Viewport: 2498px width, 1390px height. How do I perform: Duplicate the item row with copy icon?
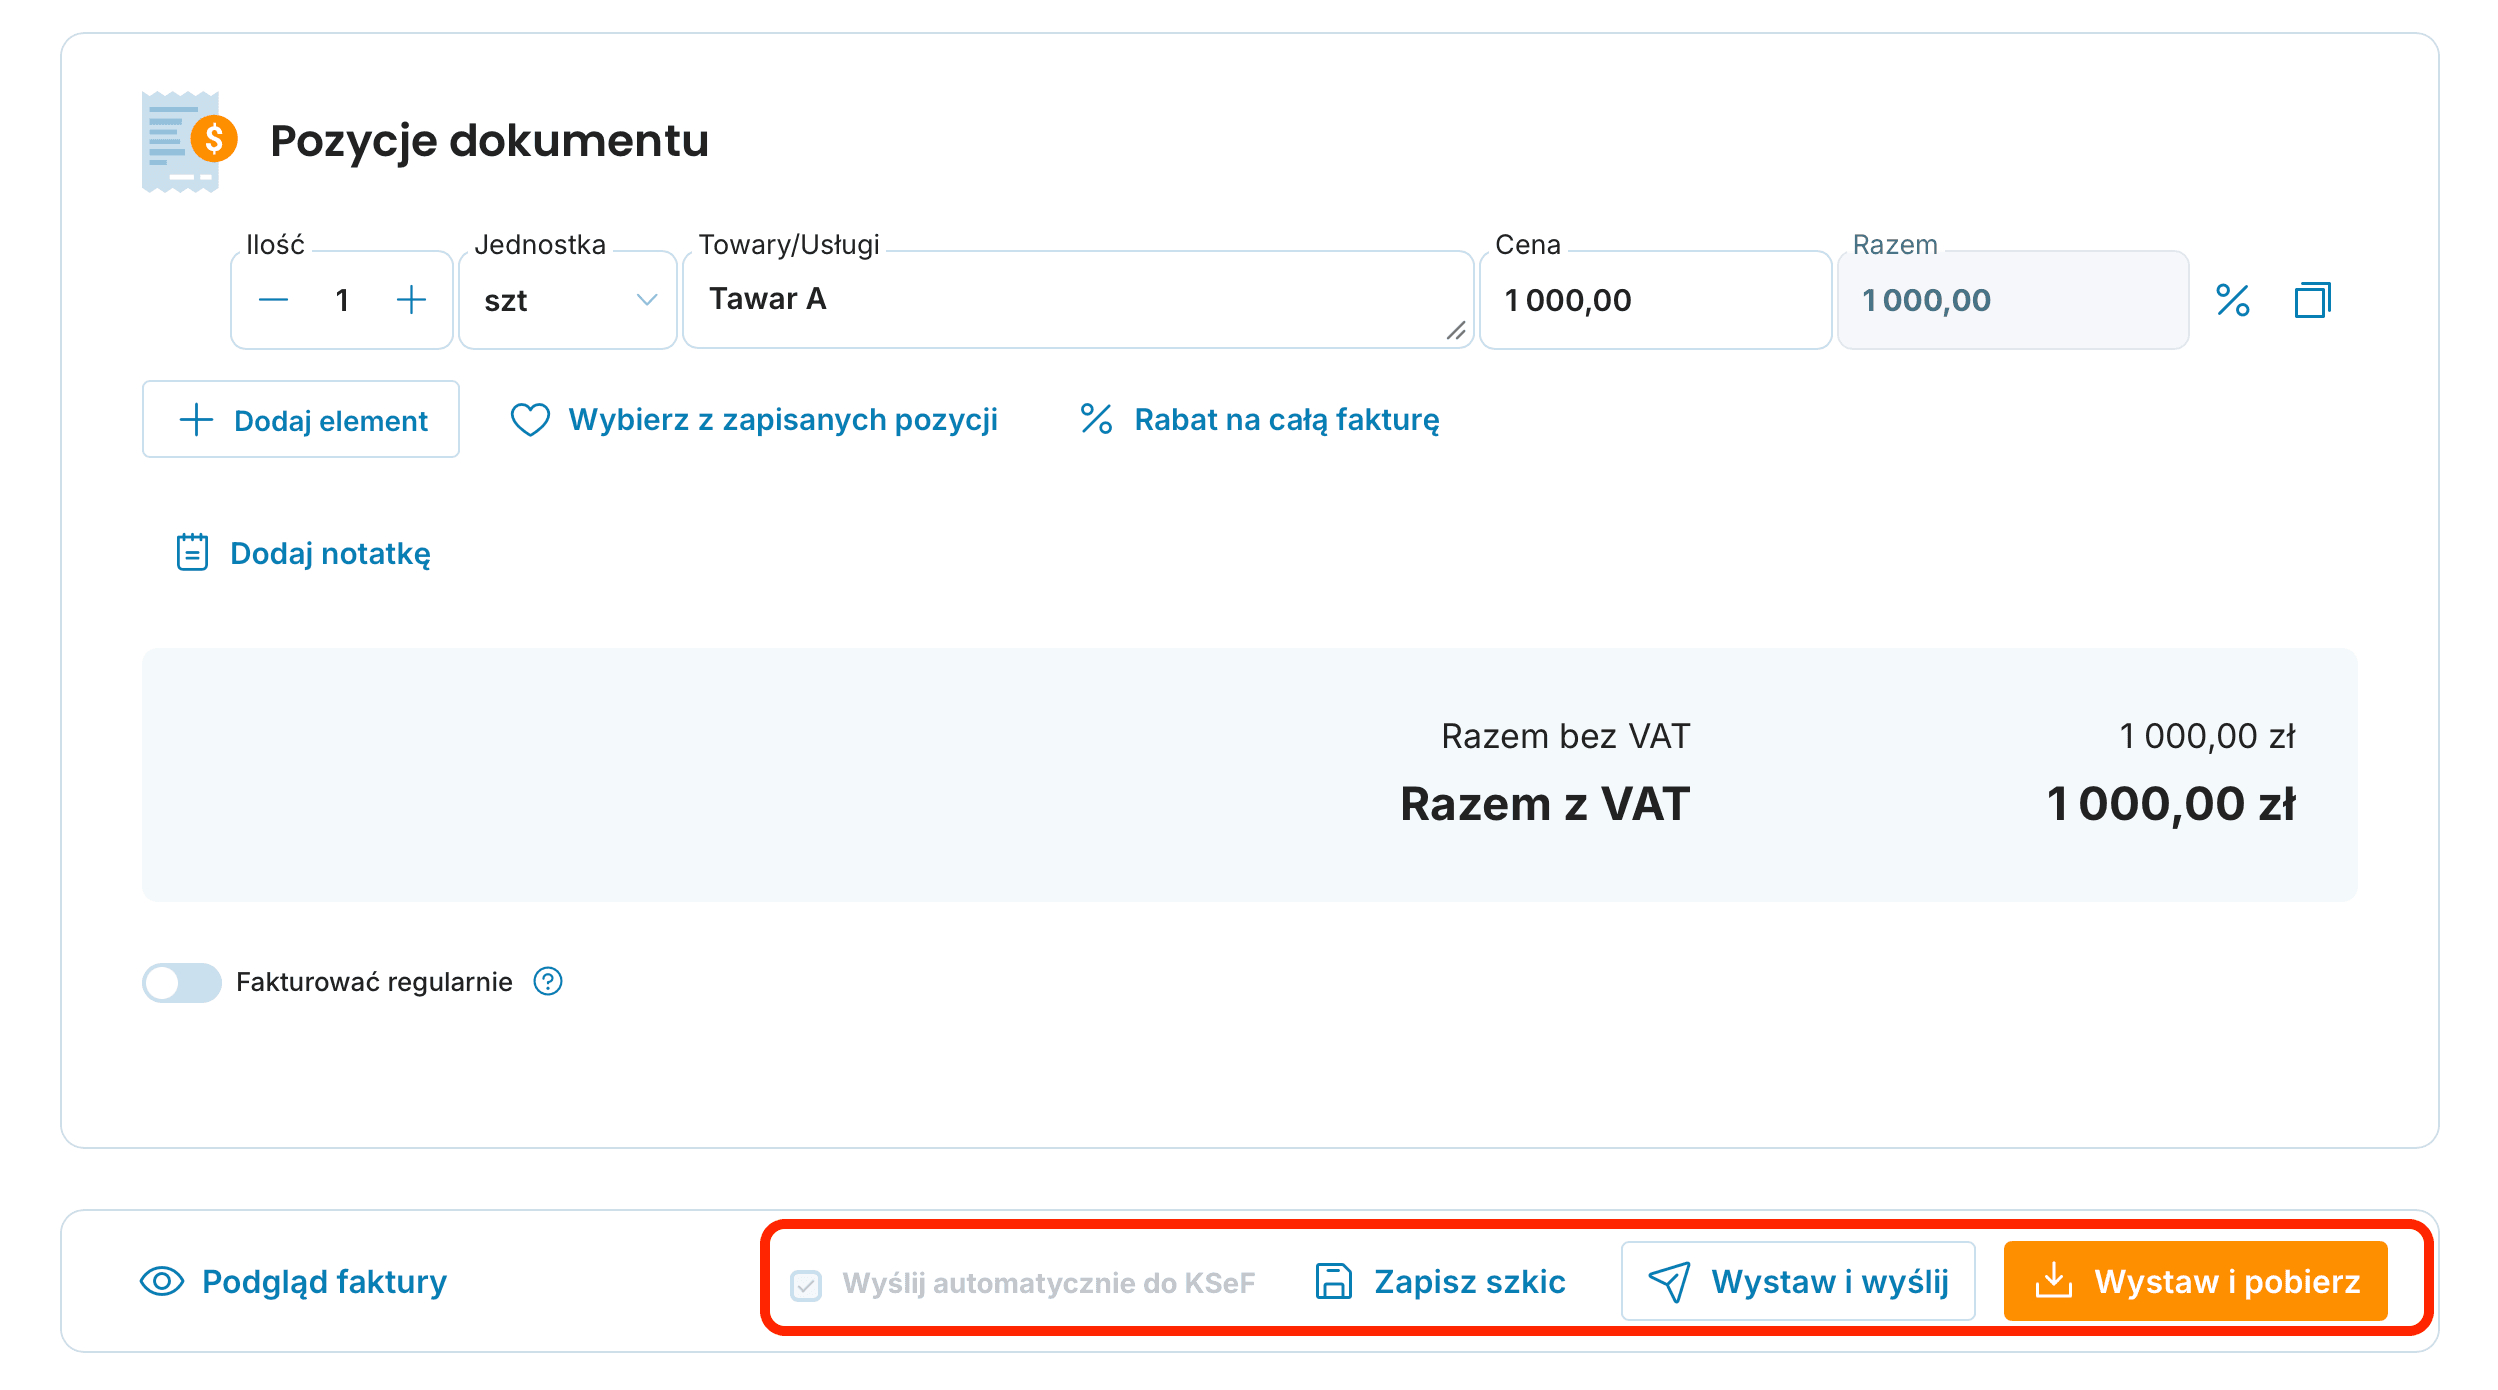[2312, 300]
